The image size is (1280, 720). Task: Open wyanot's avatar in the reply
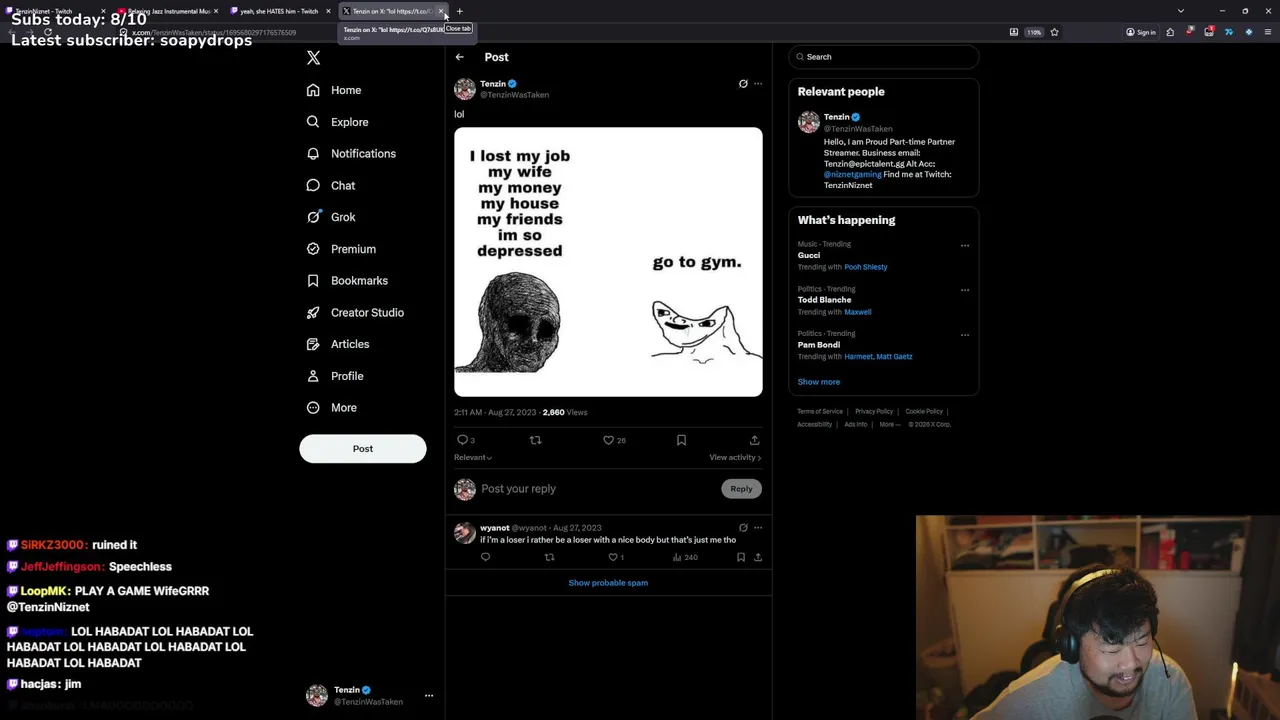[x=465, y=533]
